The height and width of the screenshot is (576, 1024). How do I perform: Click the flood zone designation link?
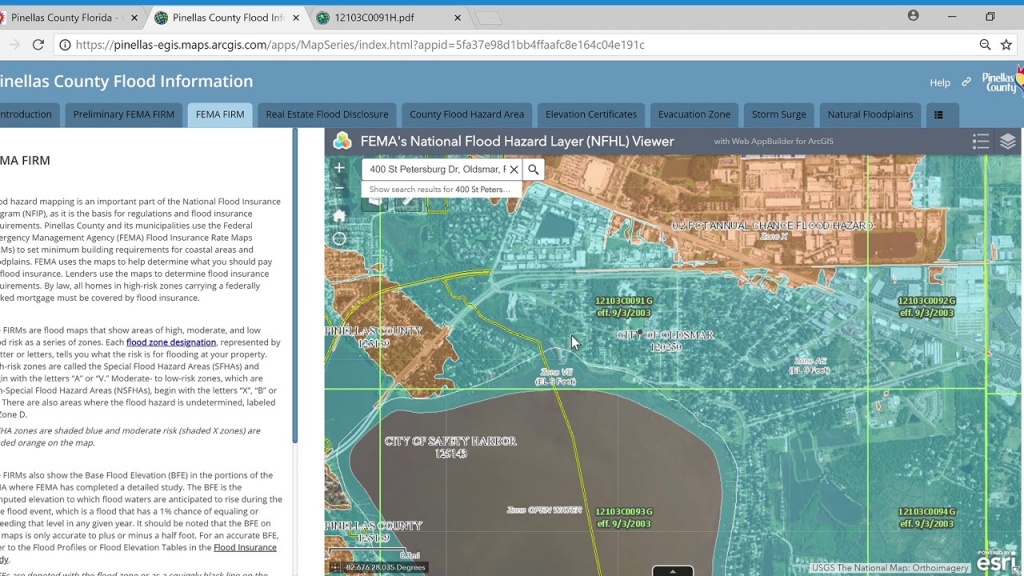[171, 343]
